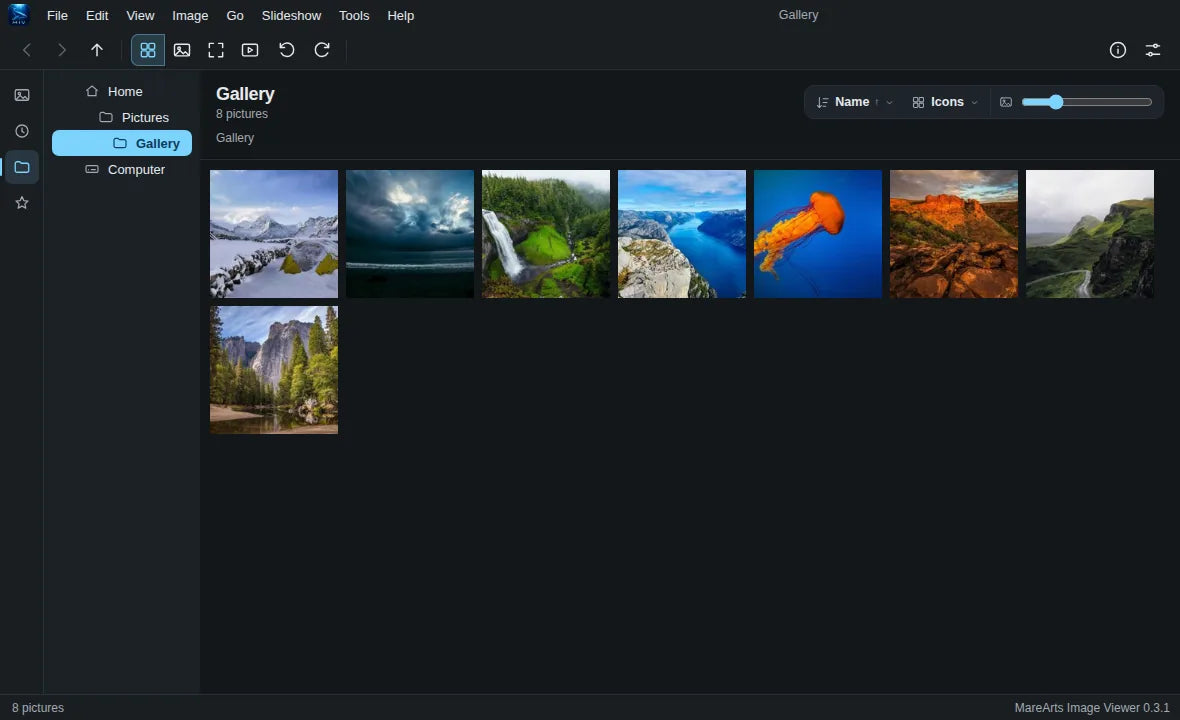Select the Folders sidebar tab icon

[22, 167]
